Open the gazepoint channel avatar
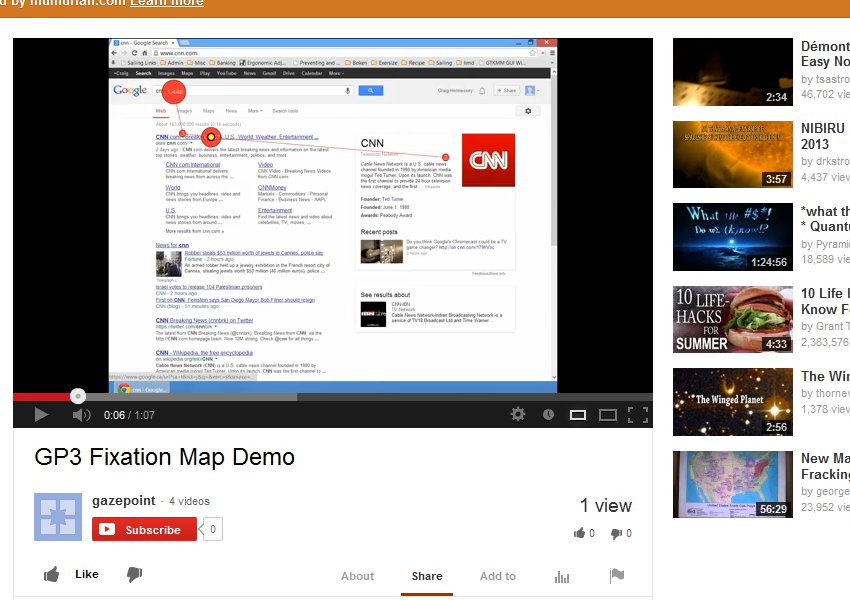The width and height of the screenshot is (850, 600). click(58, 517)
